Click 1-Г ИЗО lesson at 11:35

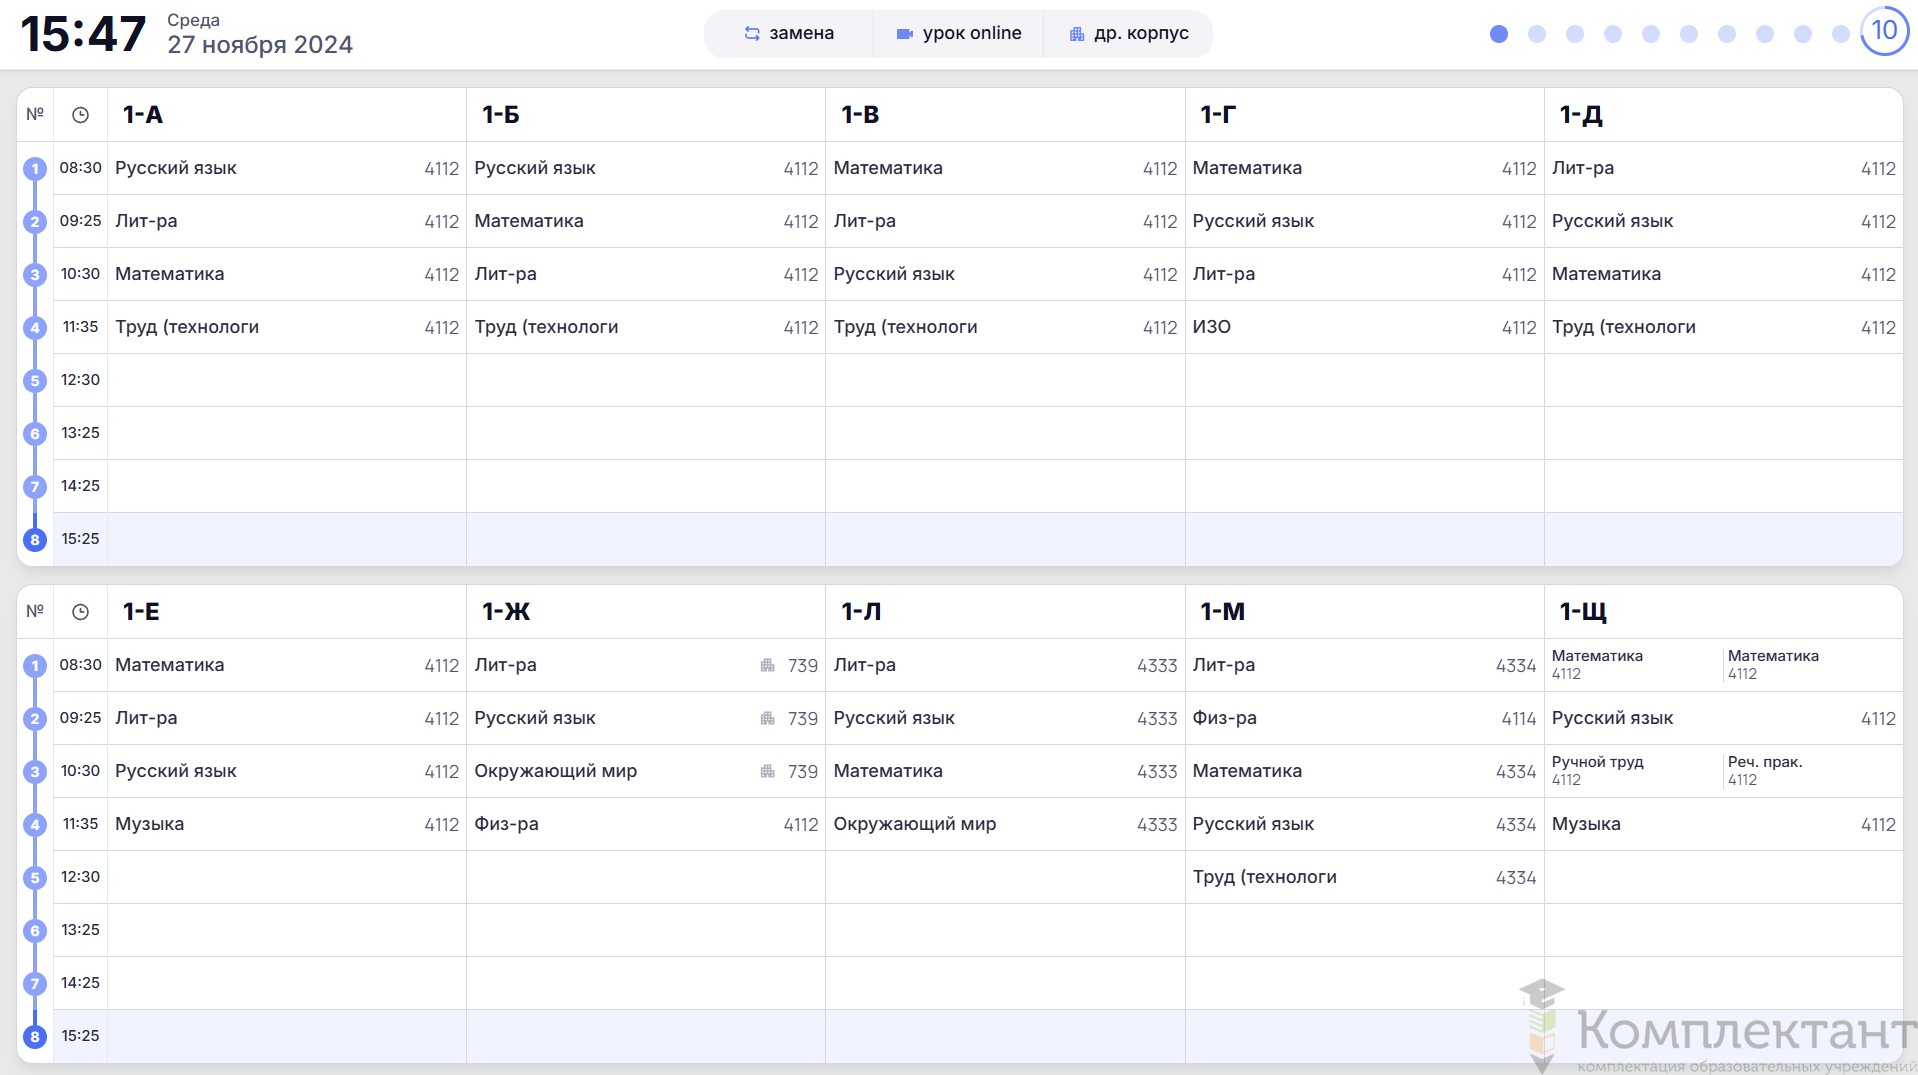tap(1363, 327)
